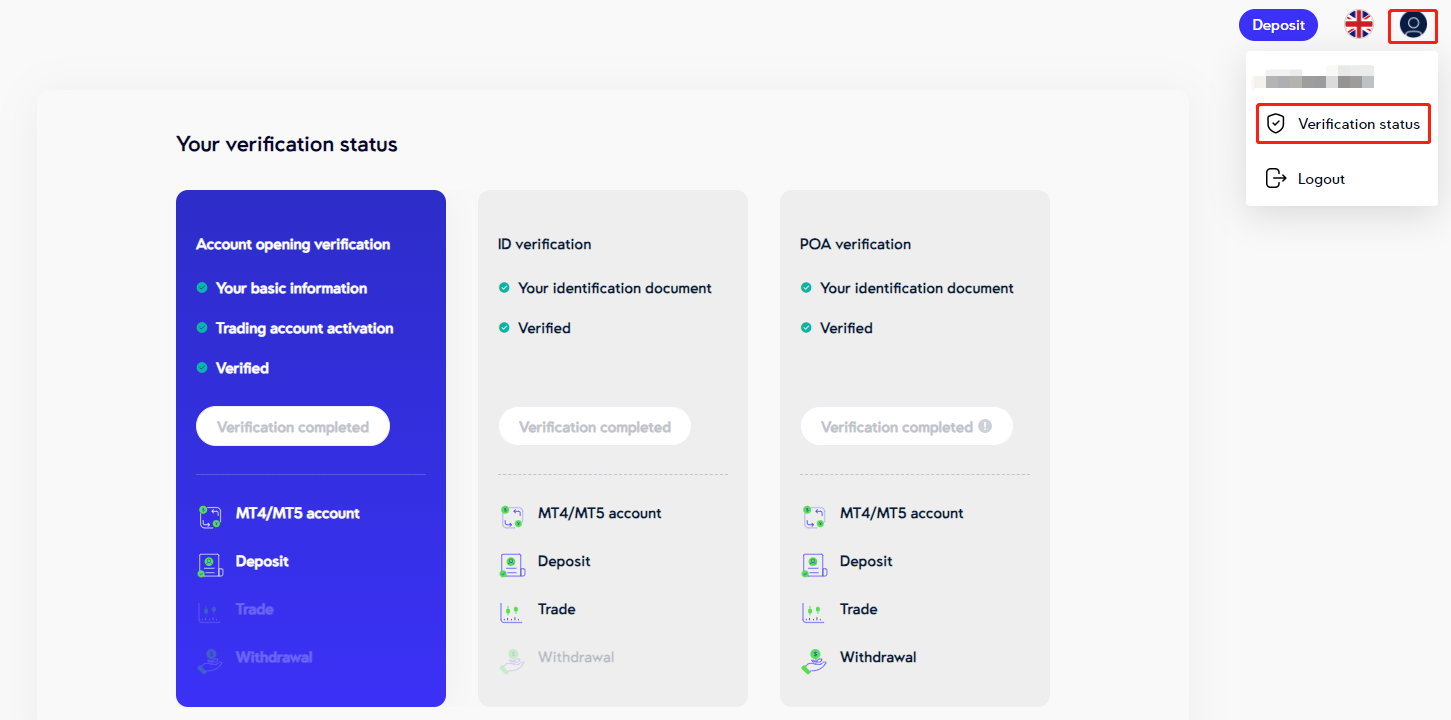Click Withdrawal hand icon in POA verification card

[814, 660]
